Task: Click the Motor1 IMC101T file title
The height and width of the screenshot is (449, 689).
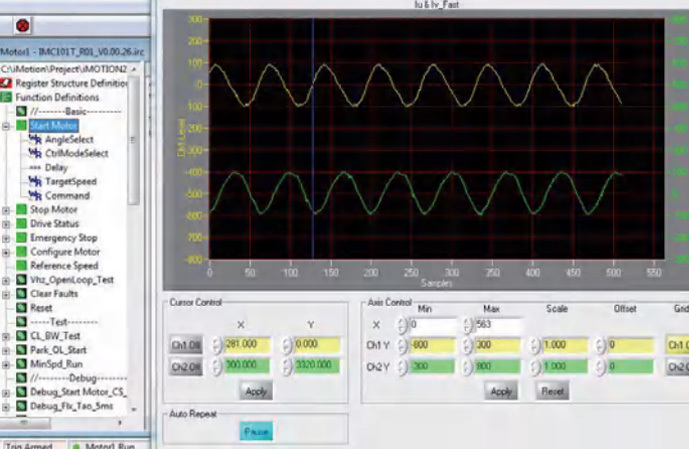Action: [x=73, y=52]
